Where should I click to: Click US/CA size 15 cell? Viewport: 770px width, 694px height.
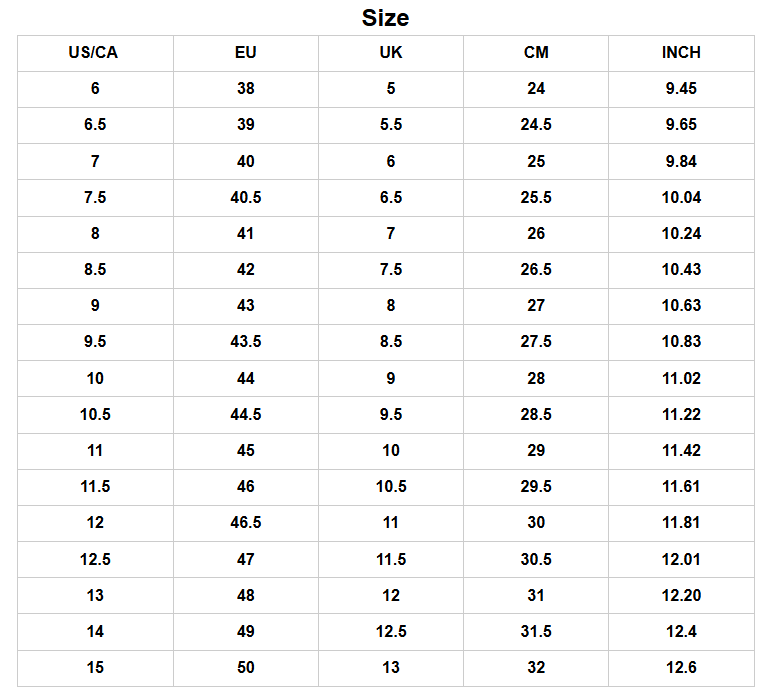coord(95,668)
